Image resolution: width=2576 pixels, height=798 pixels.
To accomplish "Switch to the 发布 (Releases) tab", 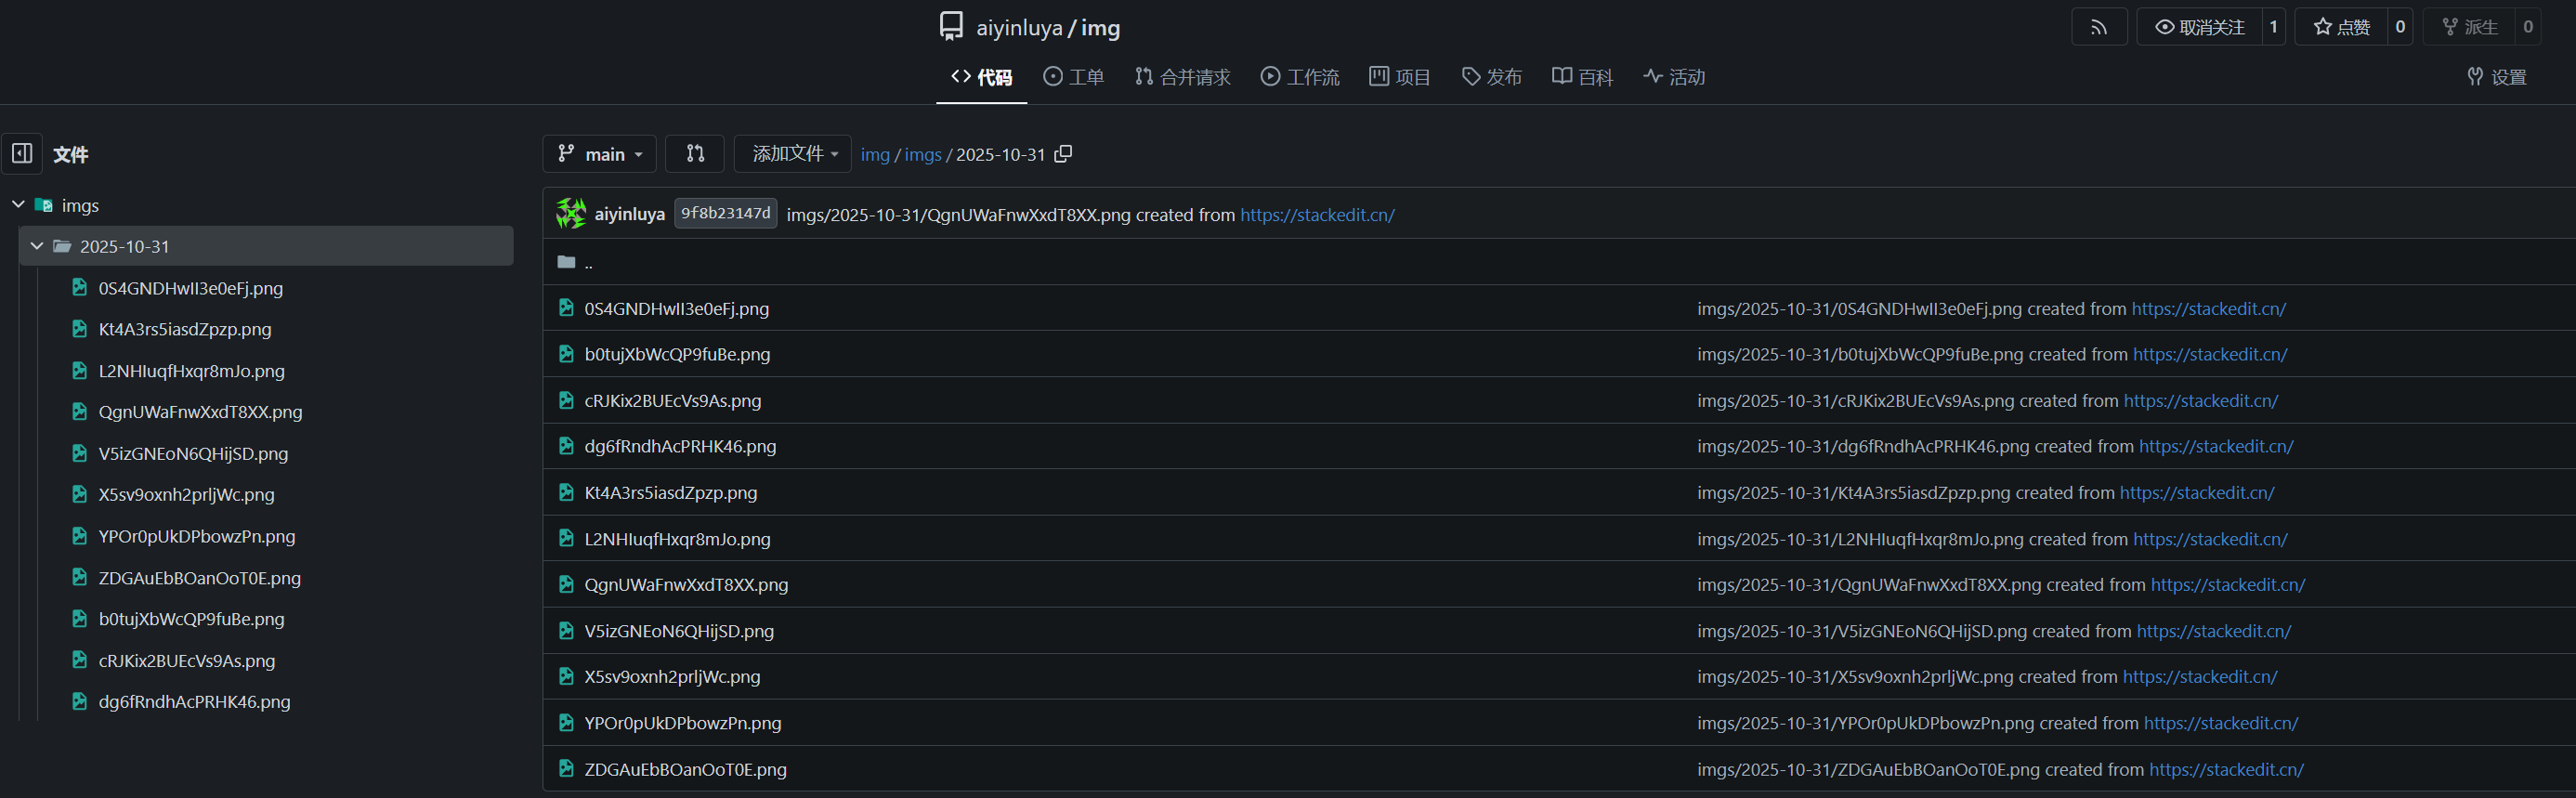I will click(1492, 77).
